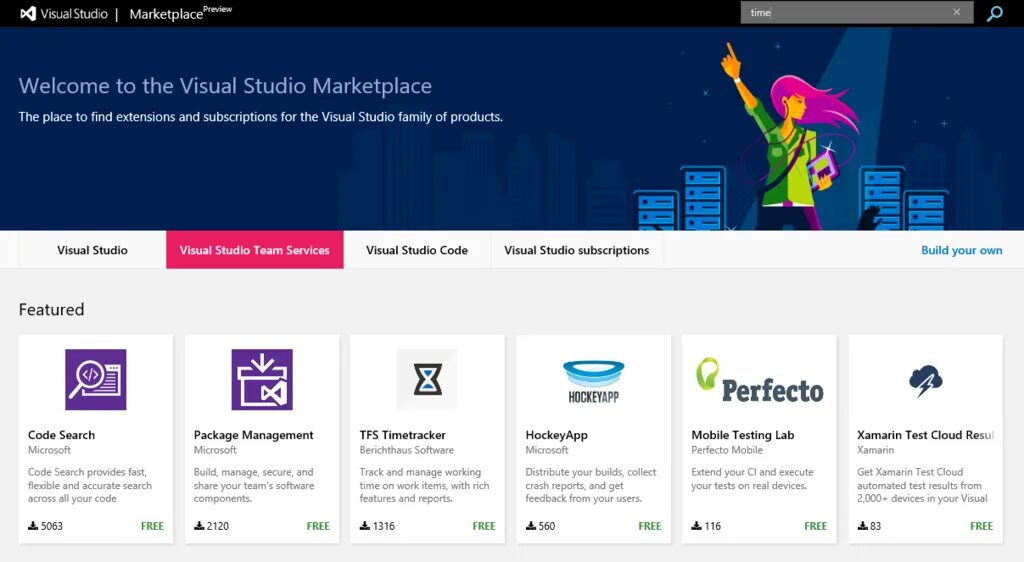The height and width of the screenshot is (562, 1024).
Task: Click the TFS Timetracker hourglass icon
Action: [428, 379]
